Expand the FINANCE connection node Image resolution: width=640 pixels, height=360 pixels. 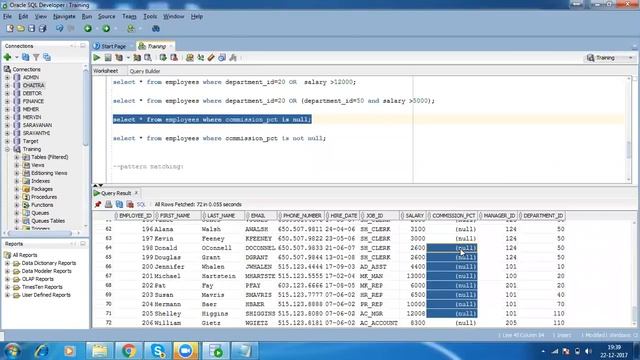click(x=7, y=101)
